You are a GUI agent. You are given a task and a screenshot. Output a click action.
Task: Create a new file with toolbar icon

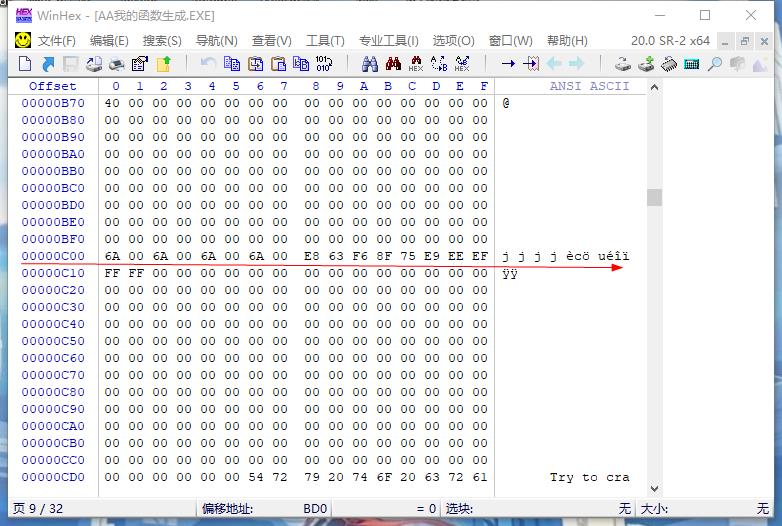point(24,64)
